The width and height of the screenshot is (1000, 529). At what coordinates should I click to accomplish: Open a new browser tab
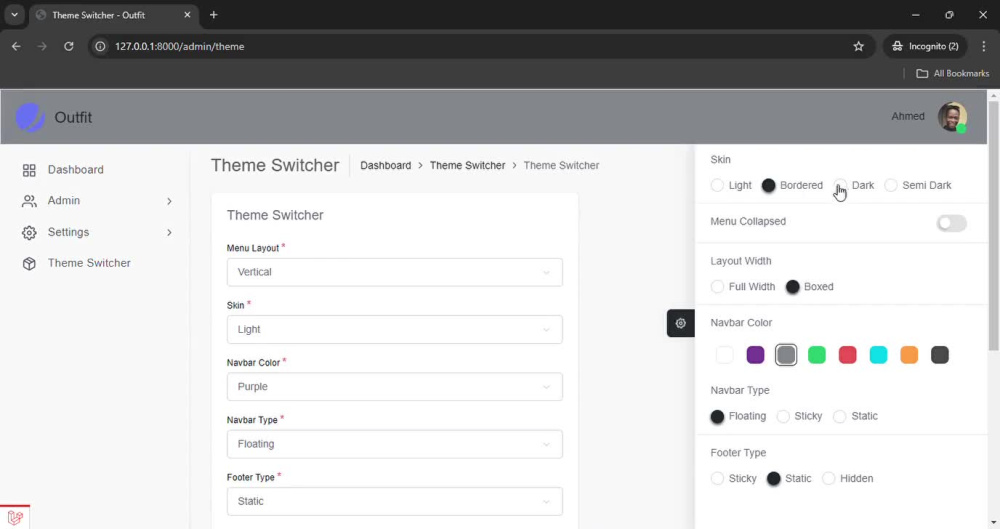(214, 15)
